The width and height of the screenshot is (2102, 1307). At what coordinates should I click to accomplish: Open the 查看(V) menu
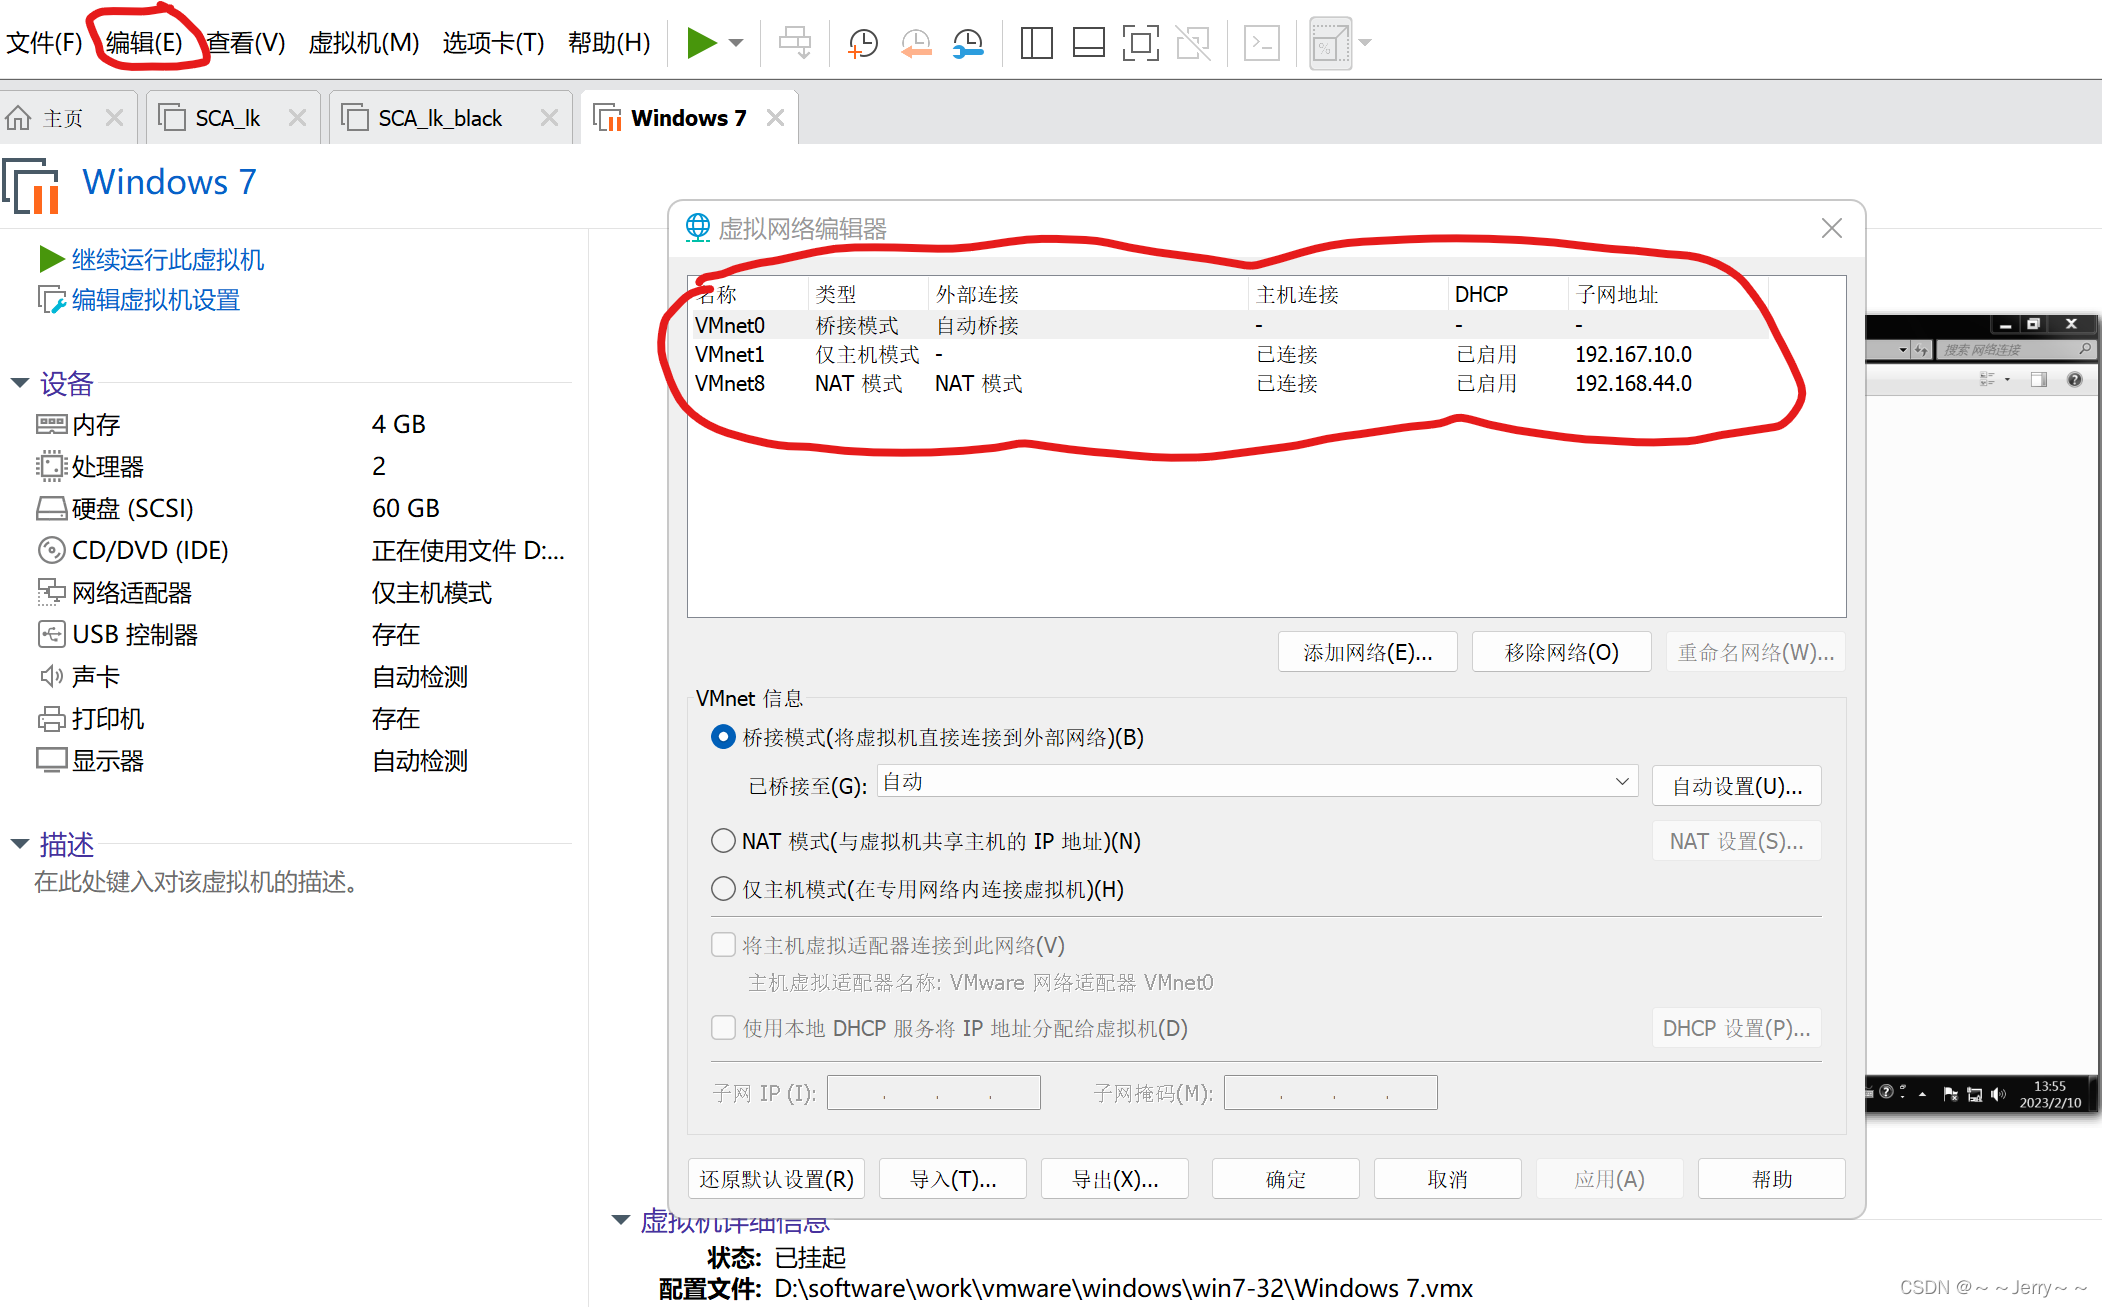[246, 43]
